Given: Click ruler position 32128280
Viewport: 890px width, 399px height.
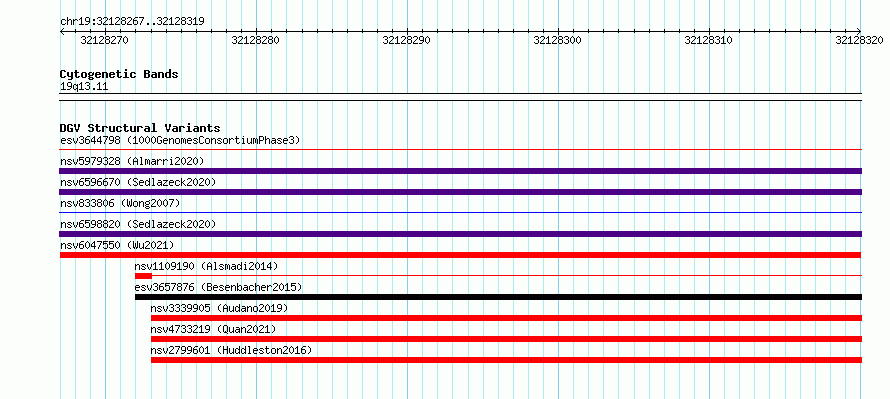Looking at the screenshot, I should (255, 40).
